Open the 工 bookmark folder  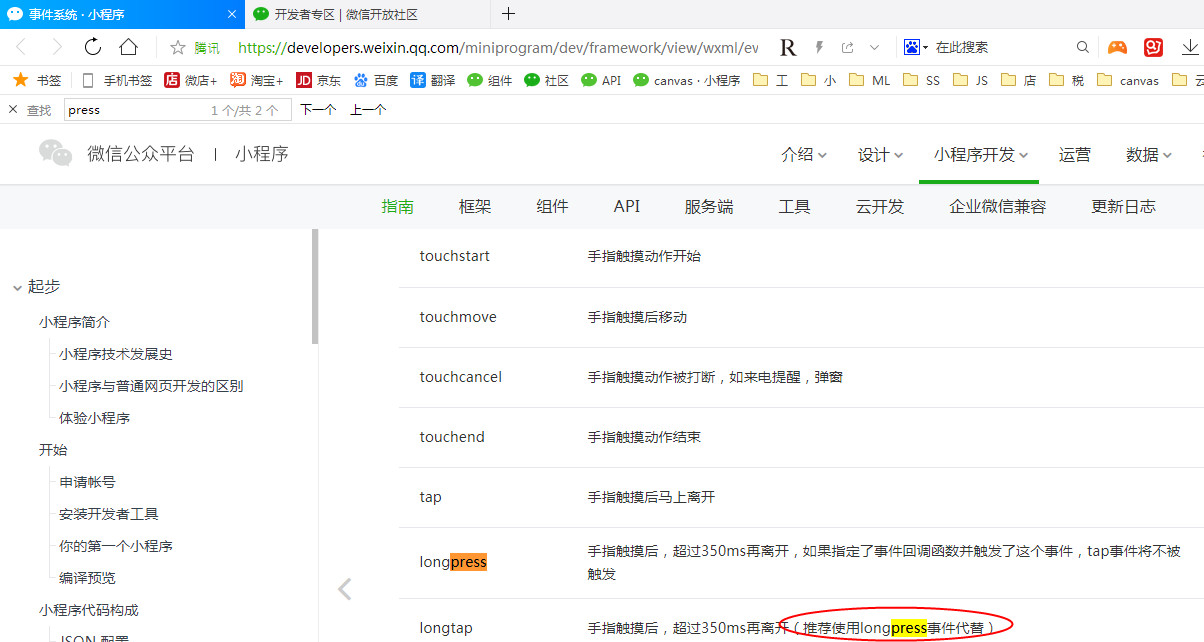click(x=770, y=80)
